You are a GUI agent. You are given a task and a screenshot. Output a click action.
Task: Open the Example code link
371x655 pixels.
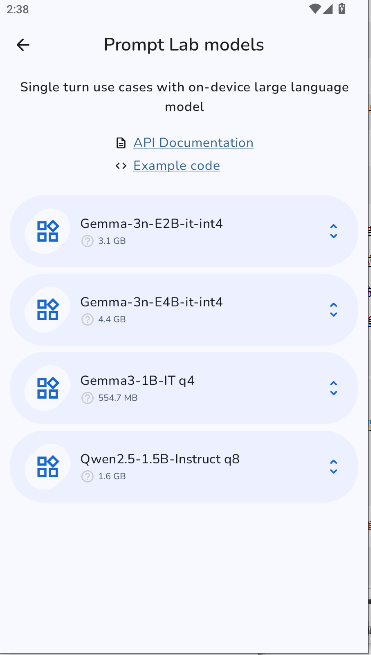[176, 166]
